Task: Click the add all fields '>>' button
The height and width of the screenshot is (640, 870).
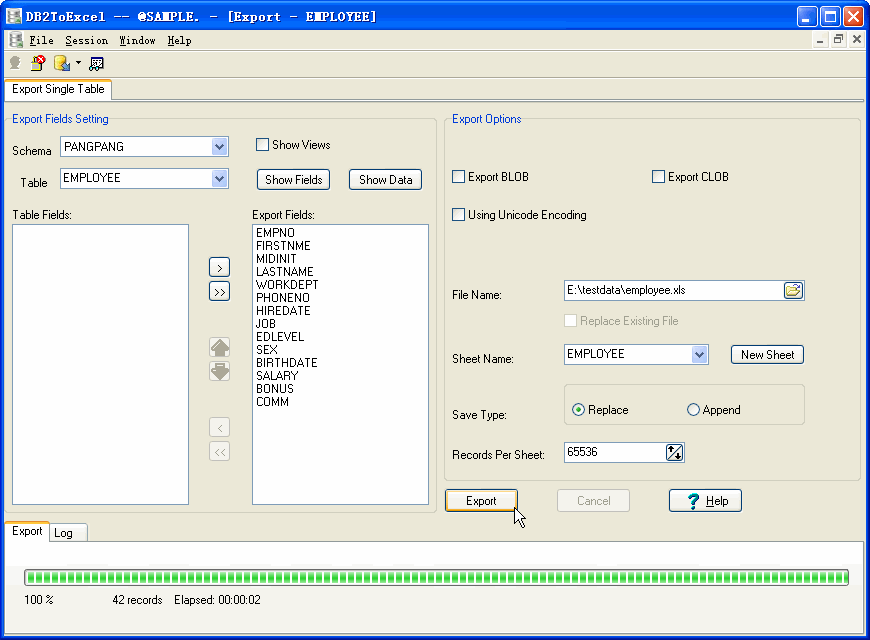Action: (220, 291)
